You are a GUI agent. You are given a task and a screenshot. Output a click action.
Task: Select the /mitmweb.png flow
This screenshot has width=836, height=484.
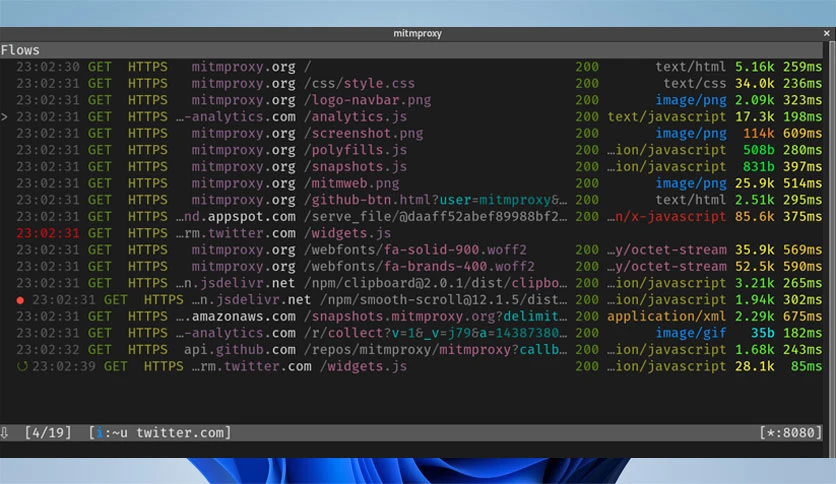click(x=411, y=183)
